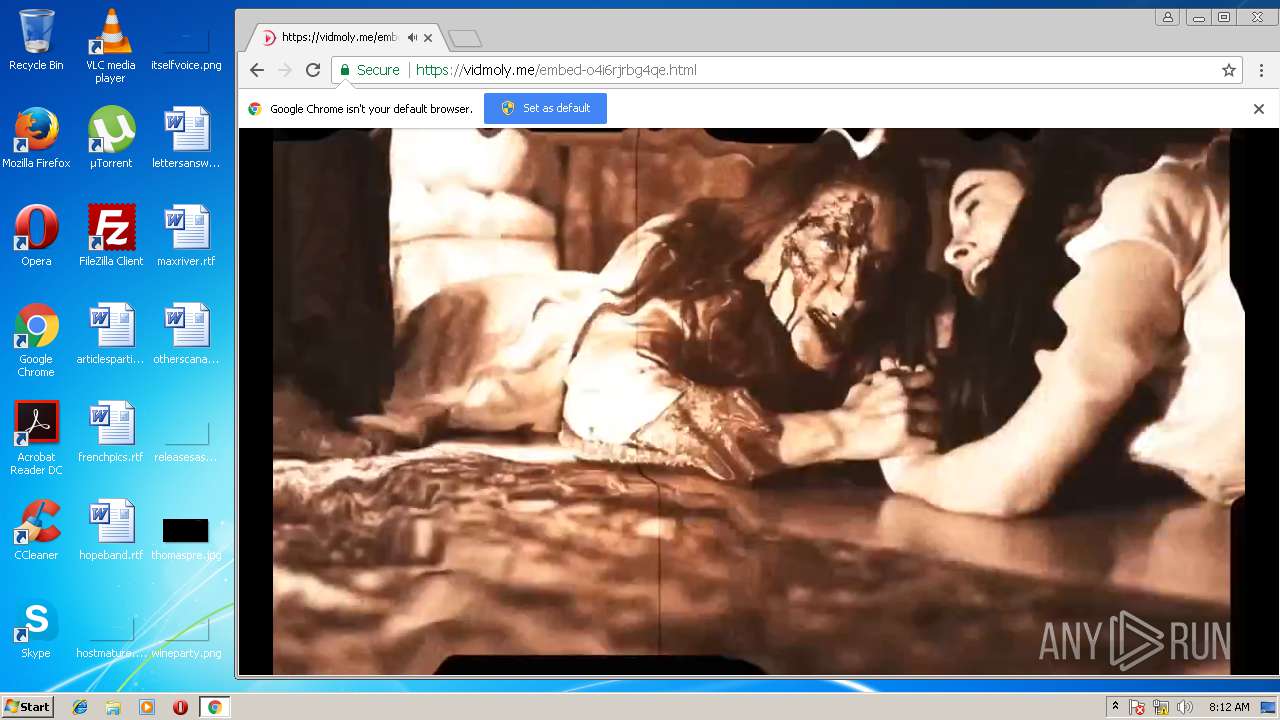Screen dimensions: 1280x720
Task: Open the Action Center flag icon
Action: [x=1137, y=707]
